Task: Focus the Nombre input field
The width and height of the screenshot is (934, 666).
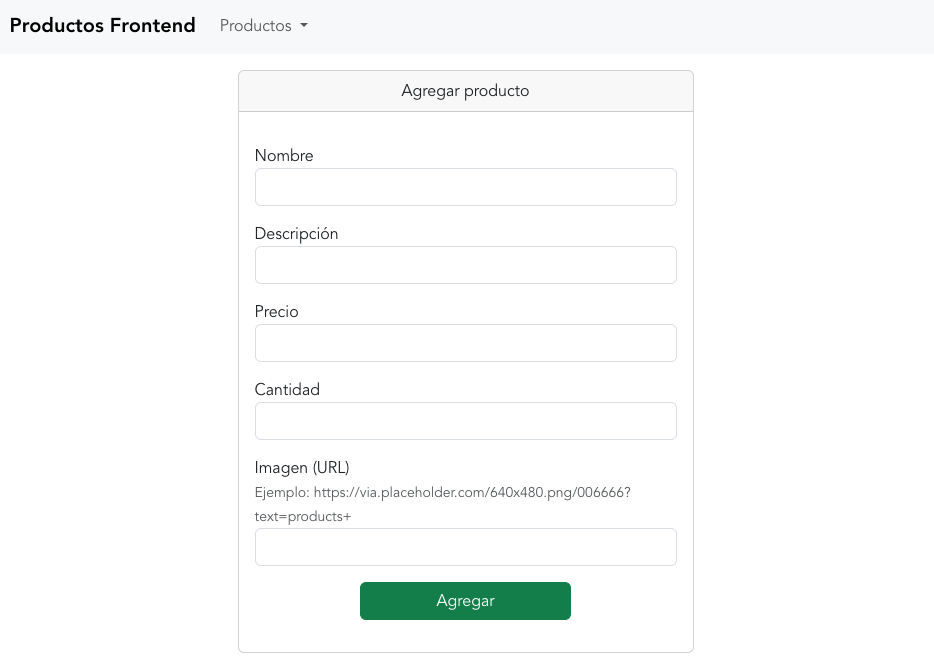Action: (x=465, y=187)
